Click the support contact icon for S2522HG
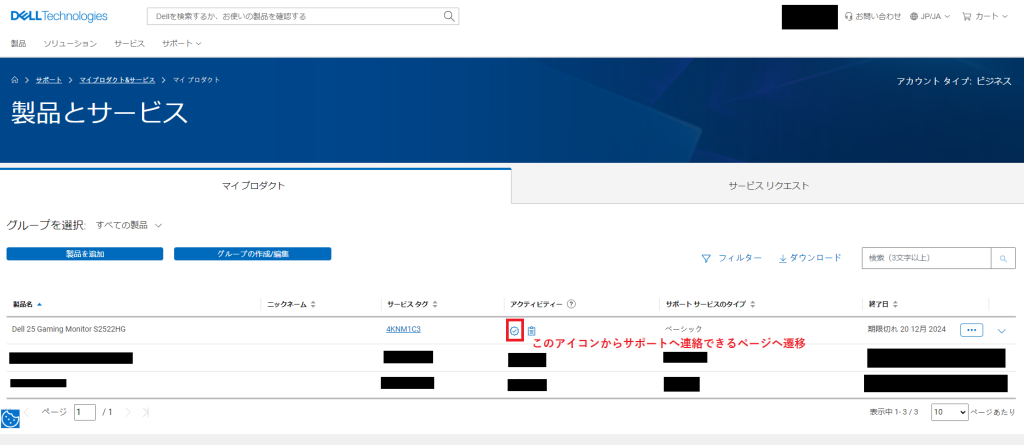Image resolution: width=1024 pixels, height=445 pixels. [x=515, y=331]
